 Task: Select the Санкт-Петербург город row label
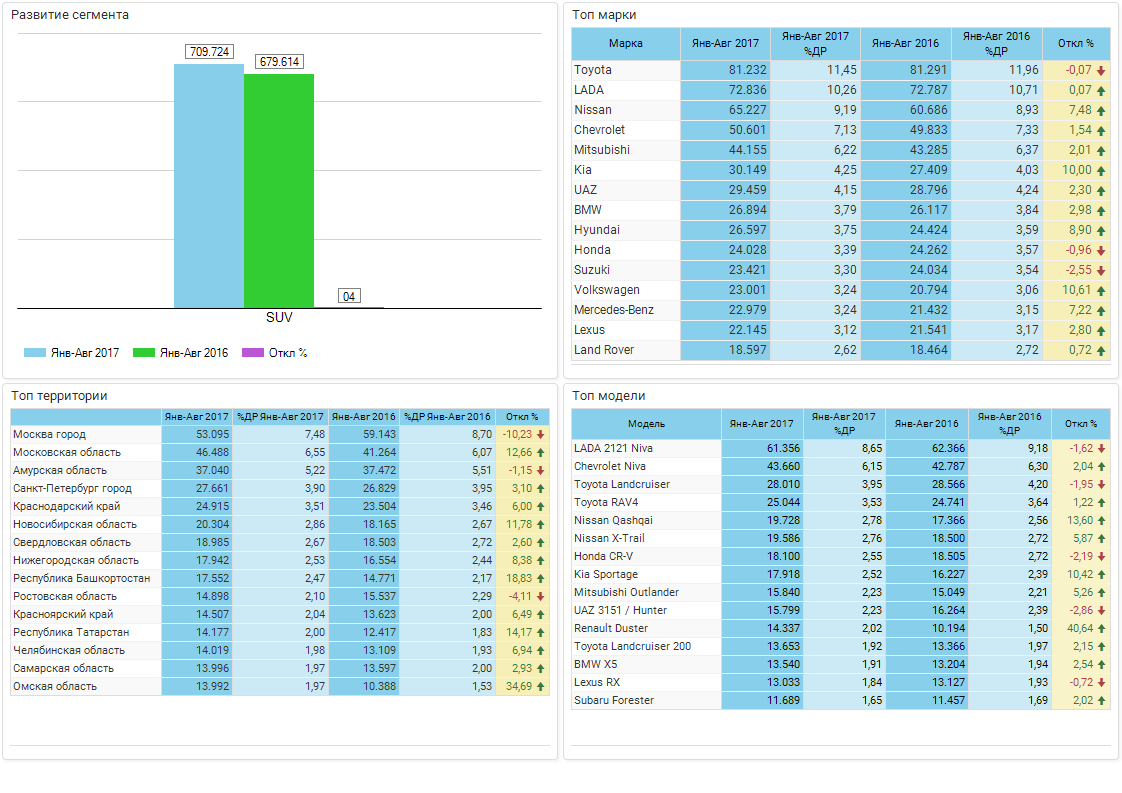click(72, 489)
